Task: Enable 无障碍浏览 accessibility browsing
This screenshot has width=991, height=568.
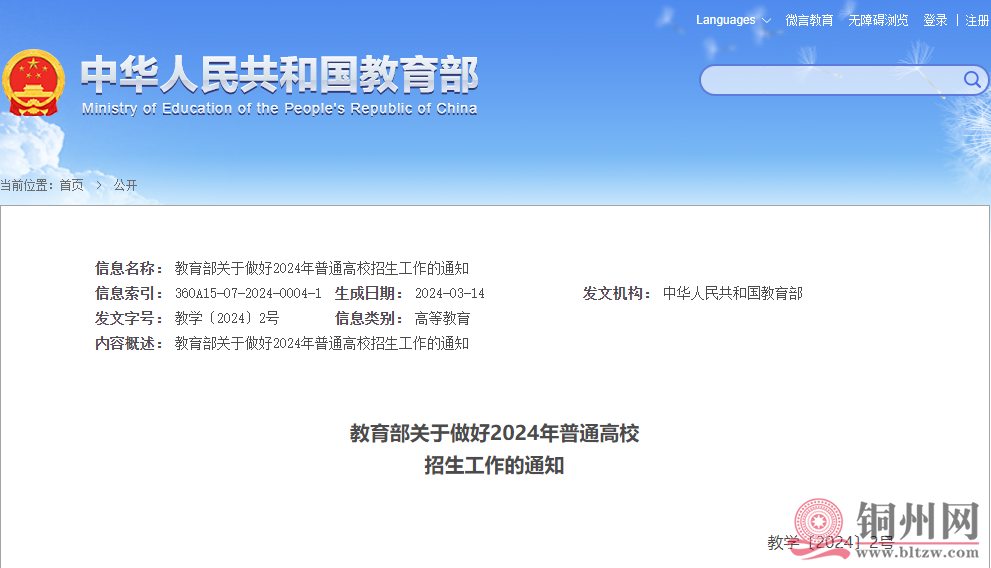Action: click(878, 20)
